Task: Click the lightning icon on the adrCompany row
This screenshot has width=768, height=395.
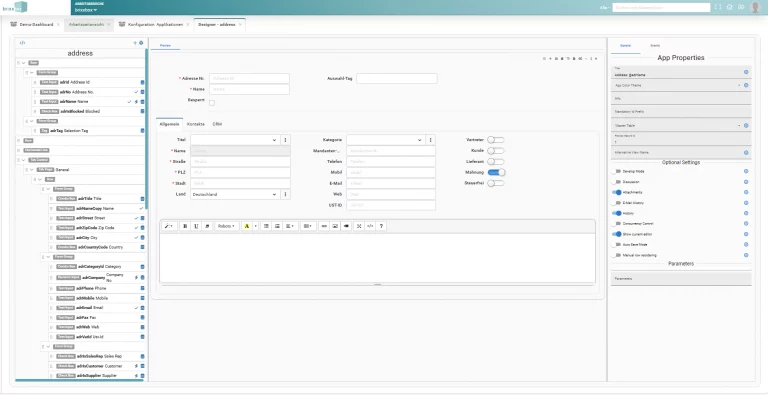Action: pos(136,277)
